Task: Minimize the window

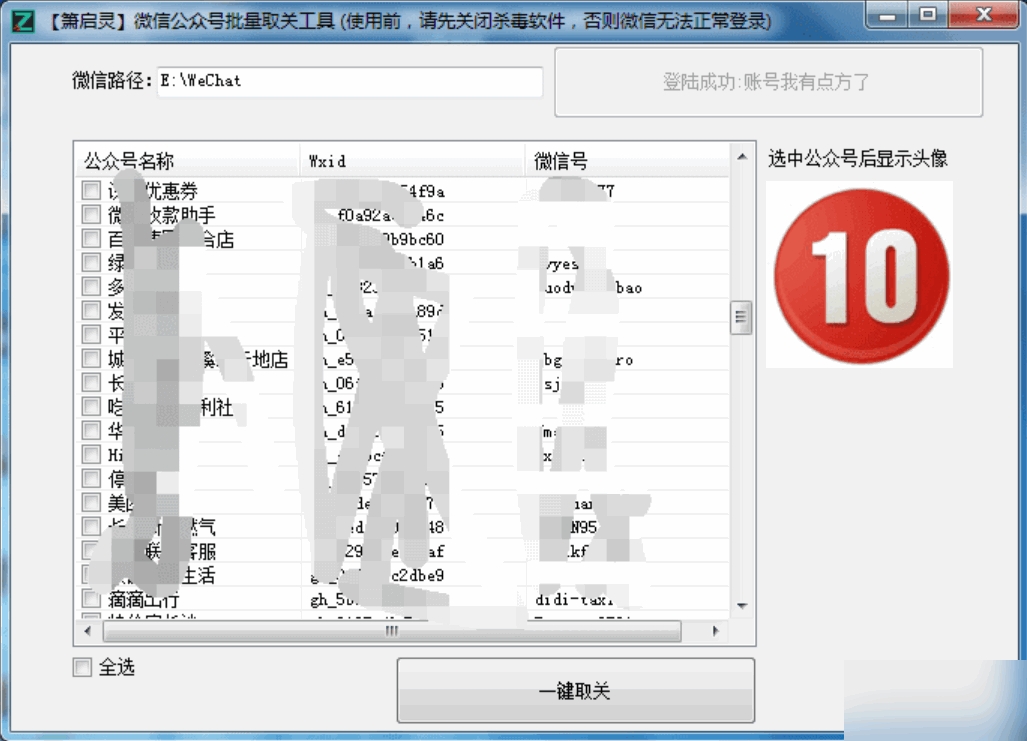Action: click(x=887, y=15)
